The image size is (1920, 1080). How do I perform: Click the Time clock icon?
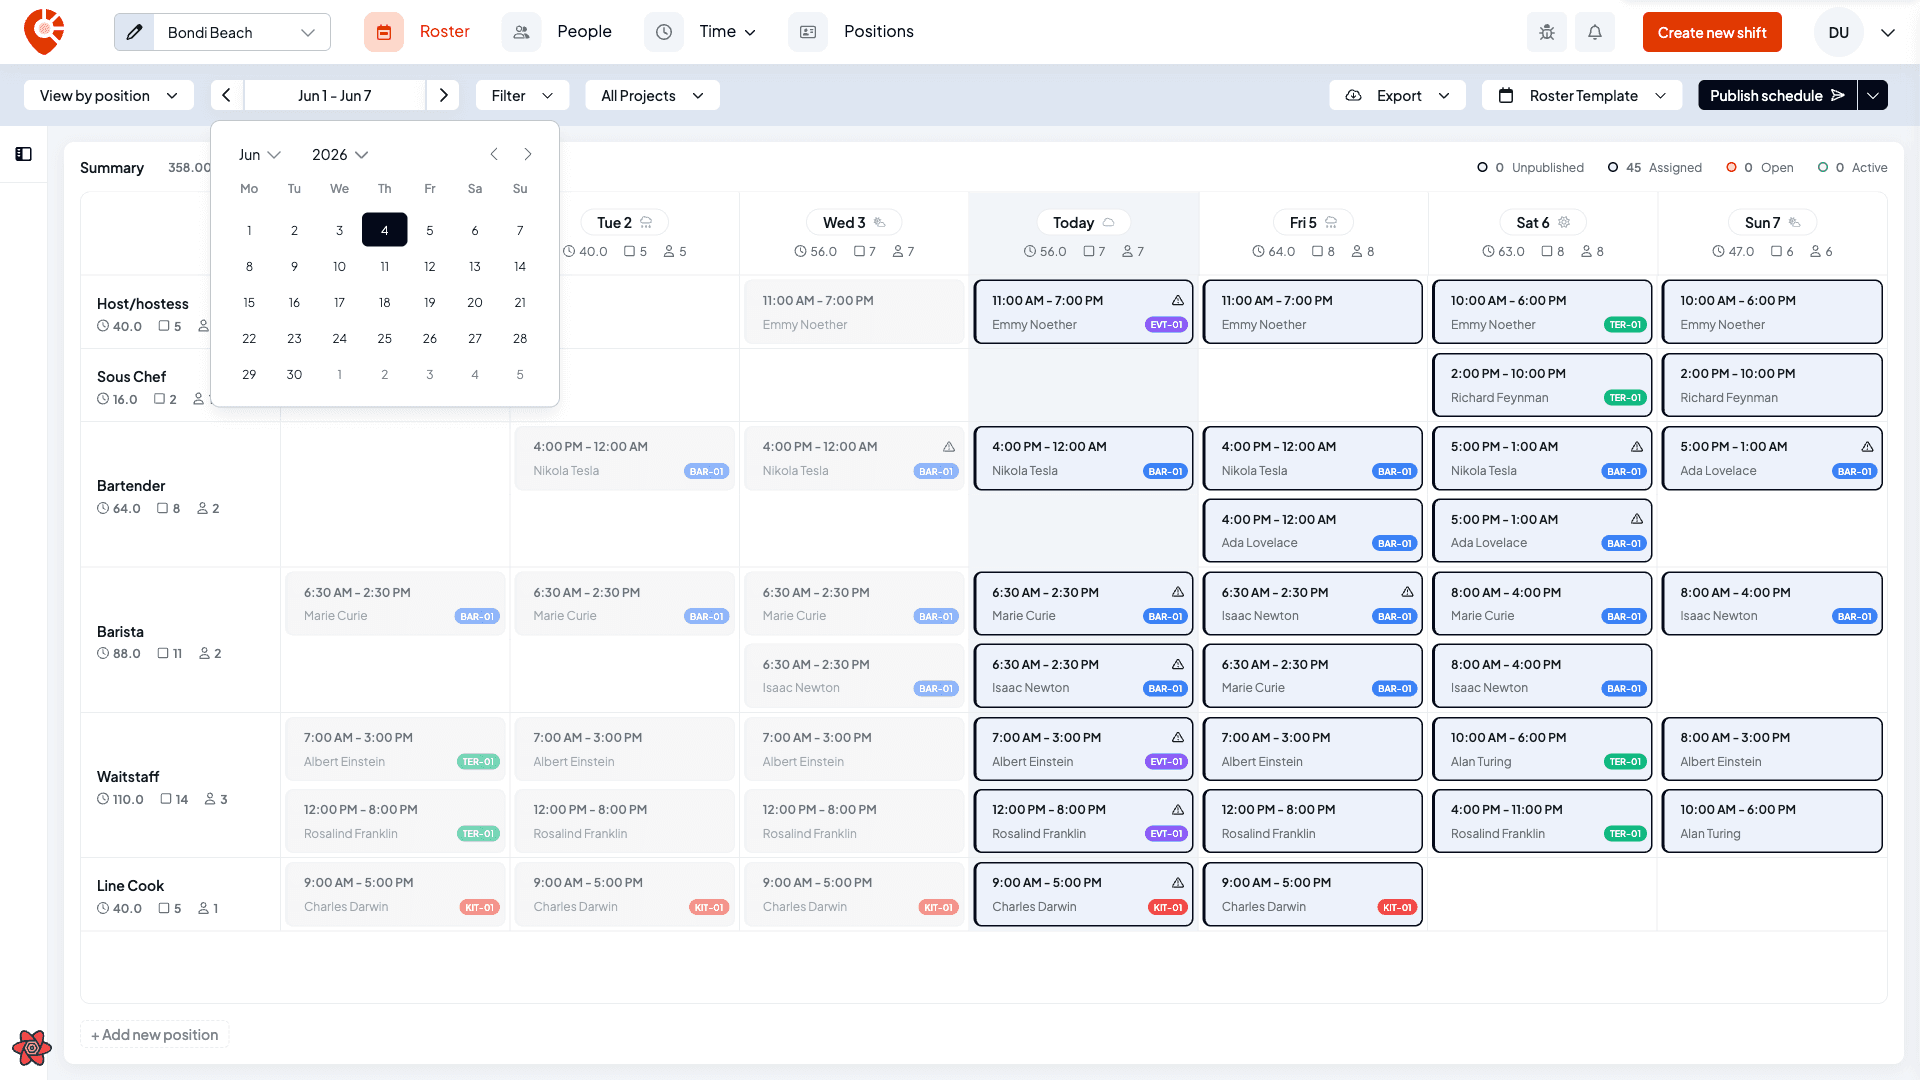coord(664,32)
